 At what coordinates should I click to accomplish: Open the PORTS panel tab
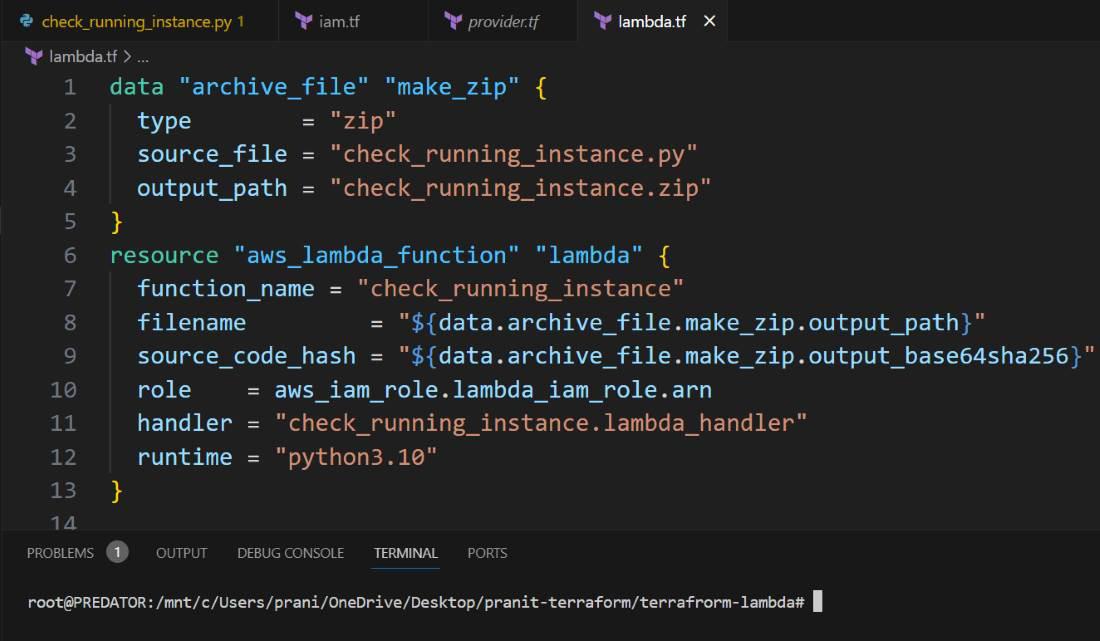point(487,553)
